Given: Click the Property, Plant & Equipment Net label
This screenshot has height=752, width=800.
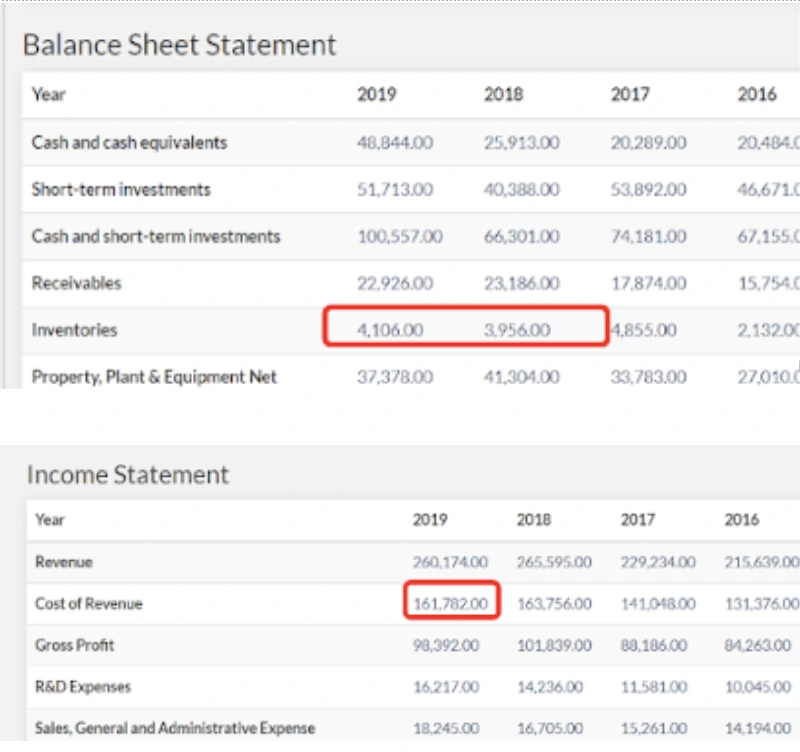Looking at the screenshot, I should coord(154,377).
